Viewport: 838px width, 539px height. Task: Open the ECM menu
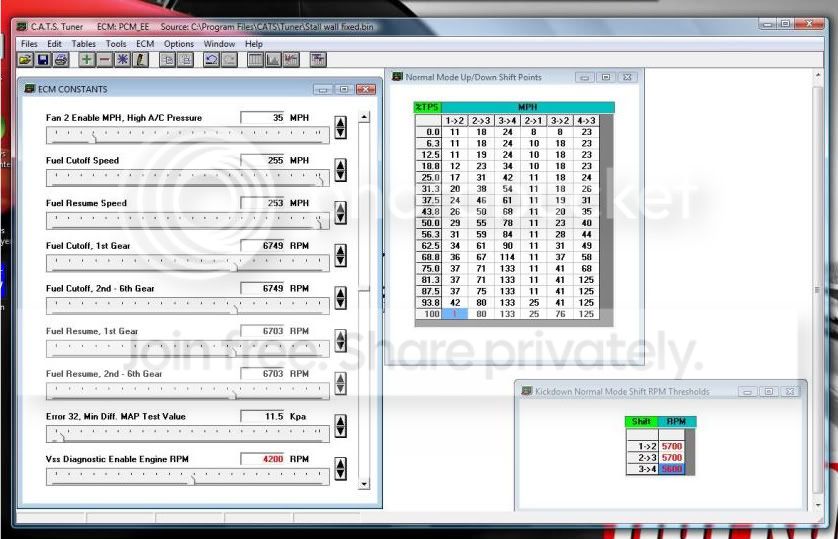tap(145, 44)
